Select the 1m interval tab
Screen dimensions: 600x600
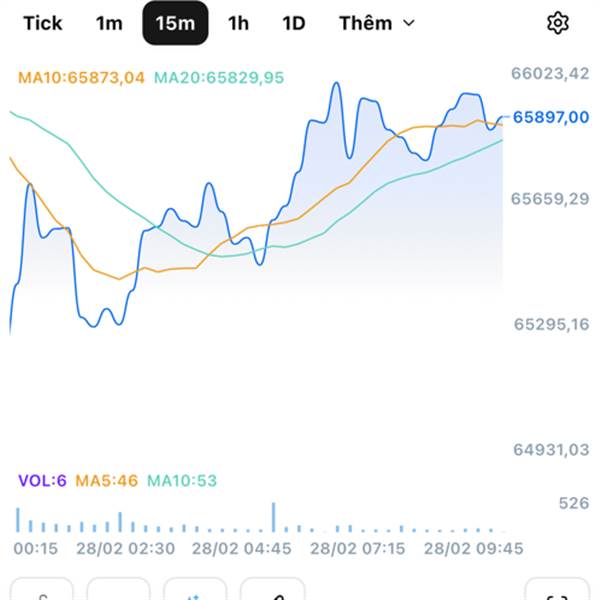[109, 23]
